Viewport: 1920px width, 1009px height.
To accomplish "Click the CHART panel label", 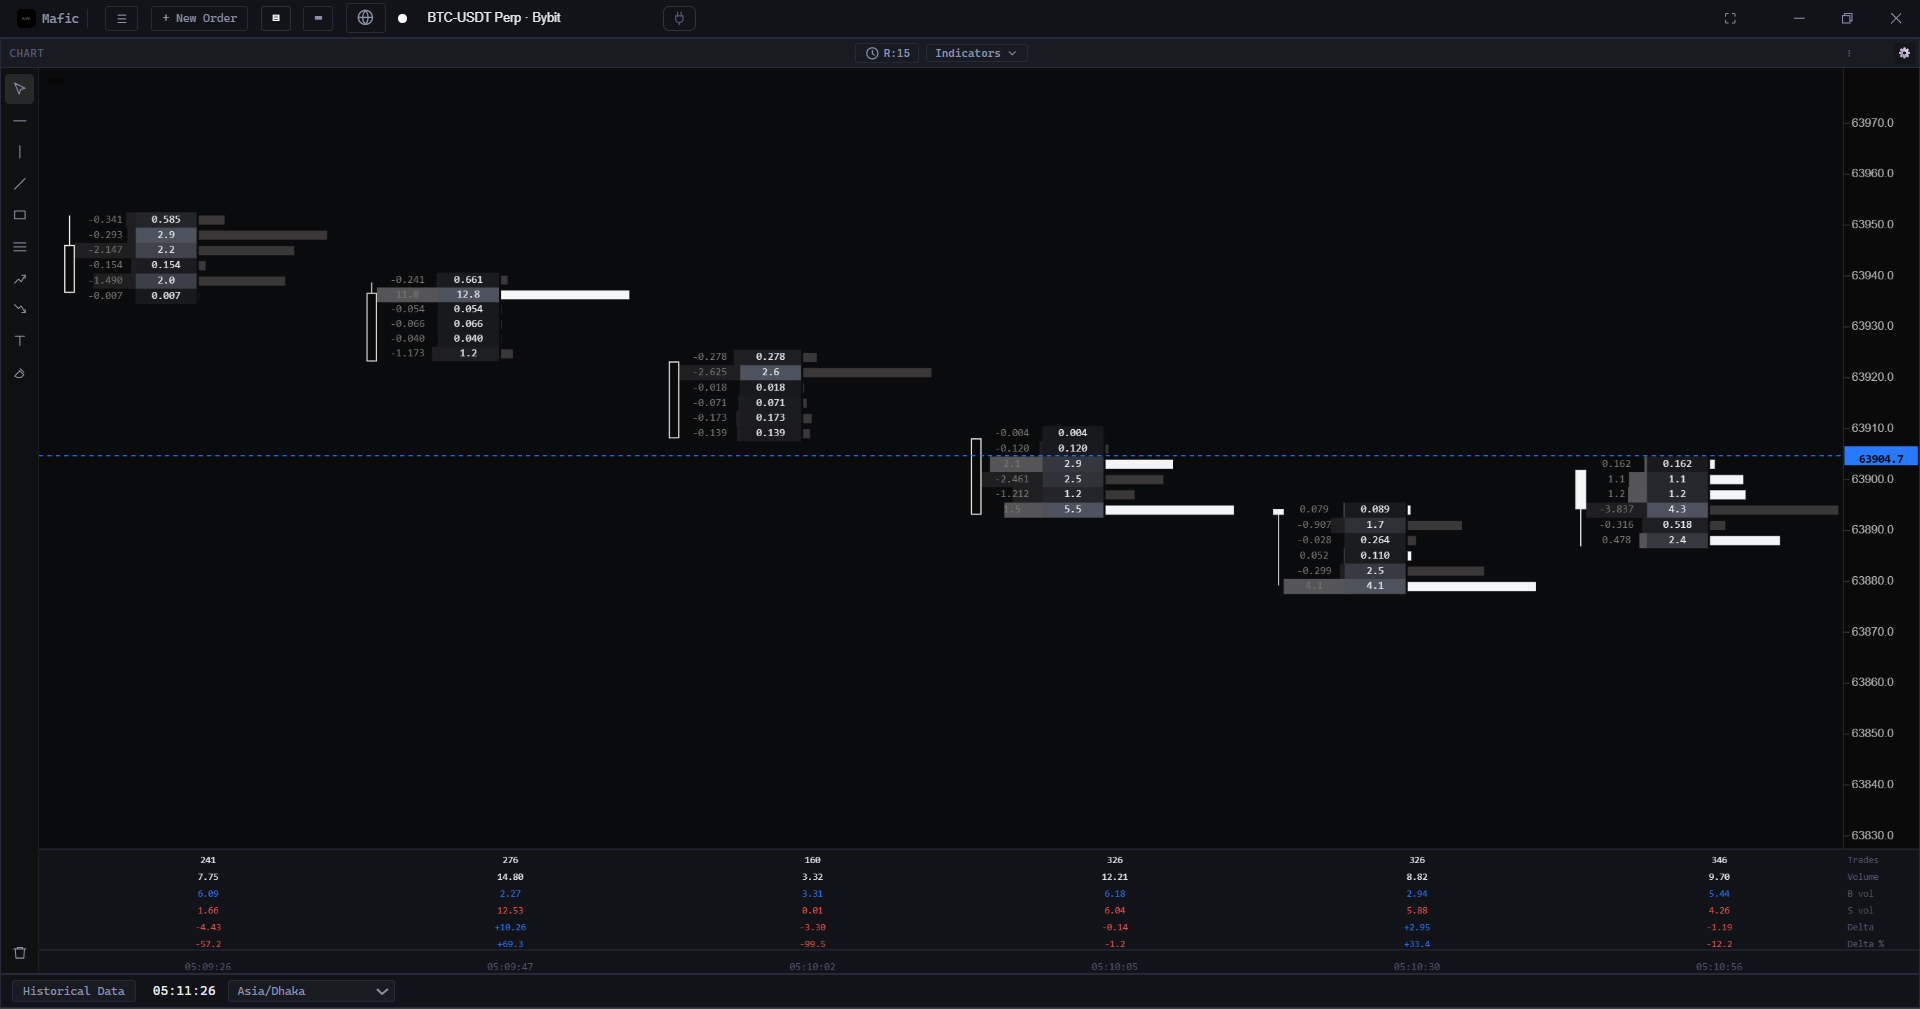I will pyautogui.click(x=27, y=53).
